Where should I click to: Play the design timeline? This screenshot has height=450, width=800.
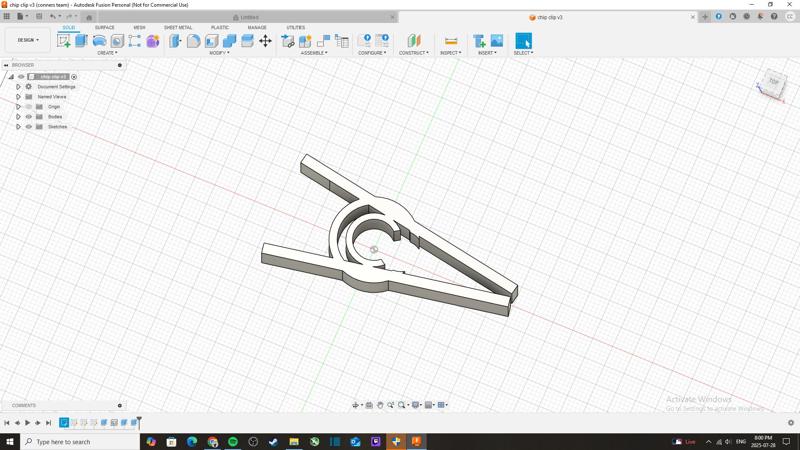click(x=28, y=423)
